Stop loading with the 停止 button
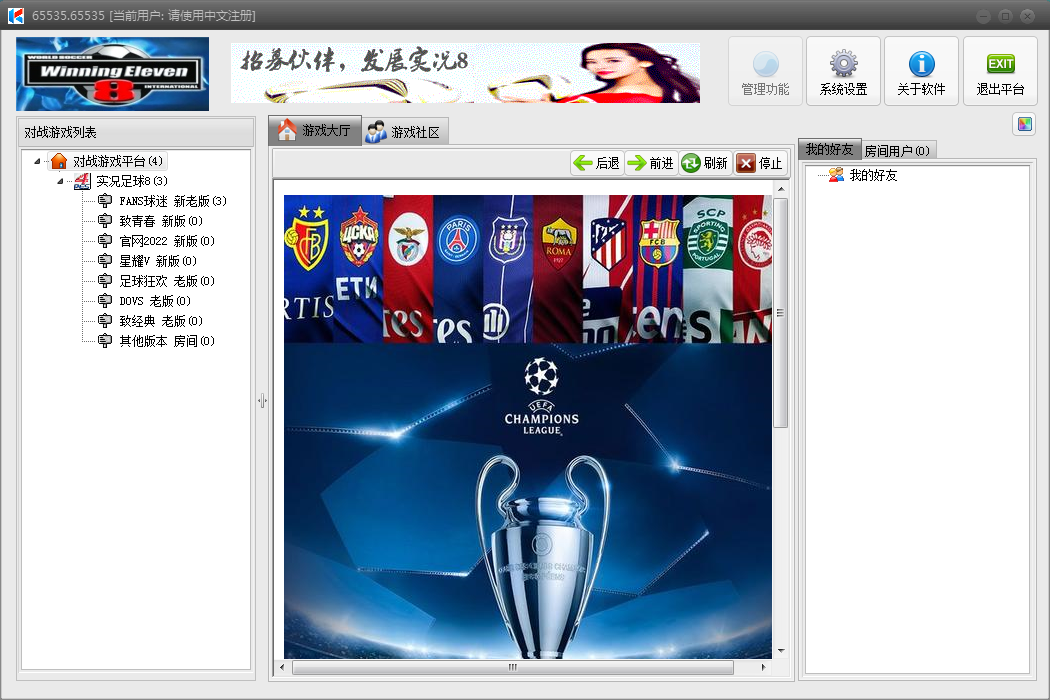The height and width of the screenshot is (700, 1050). click(760, 163)
